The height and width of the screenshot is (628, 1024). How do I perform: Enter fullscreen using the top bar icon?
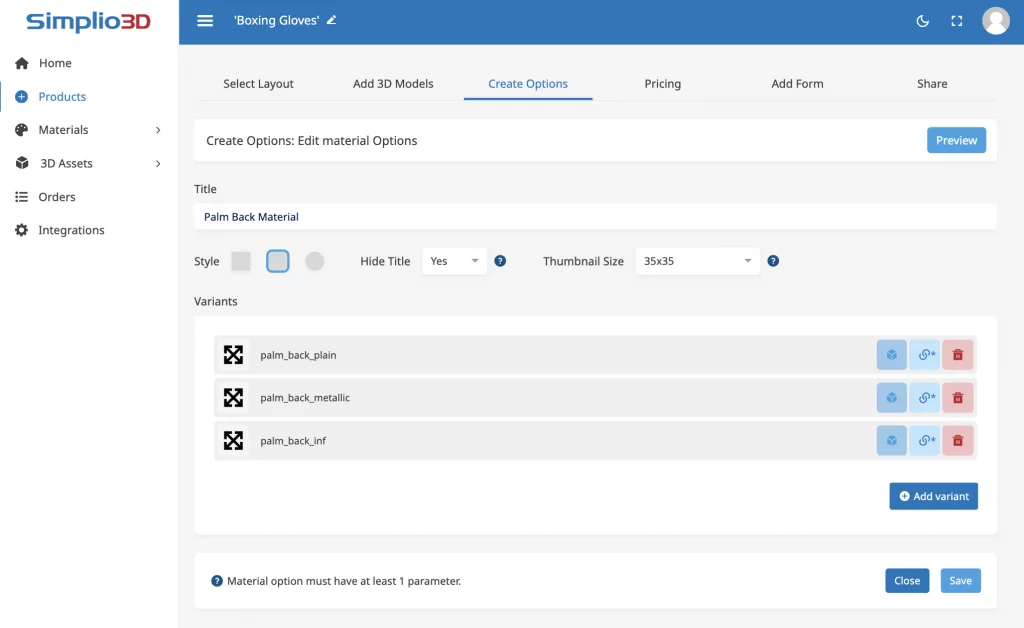click(x=956, y=20)
